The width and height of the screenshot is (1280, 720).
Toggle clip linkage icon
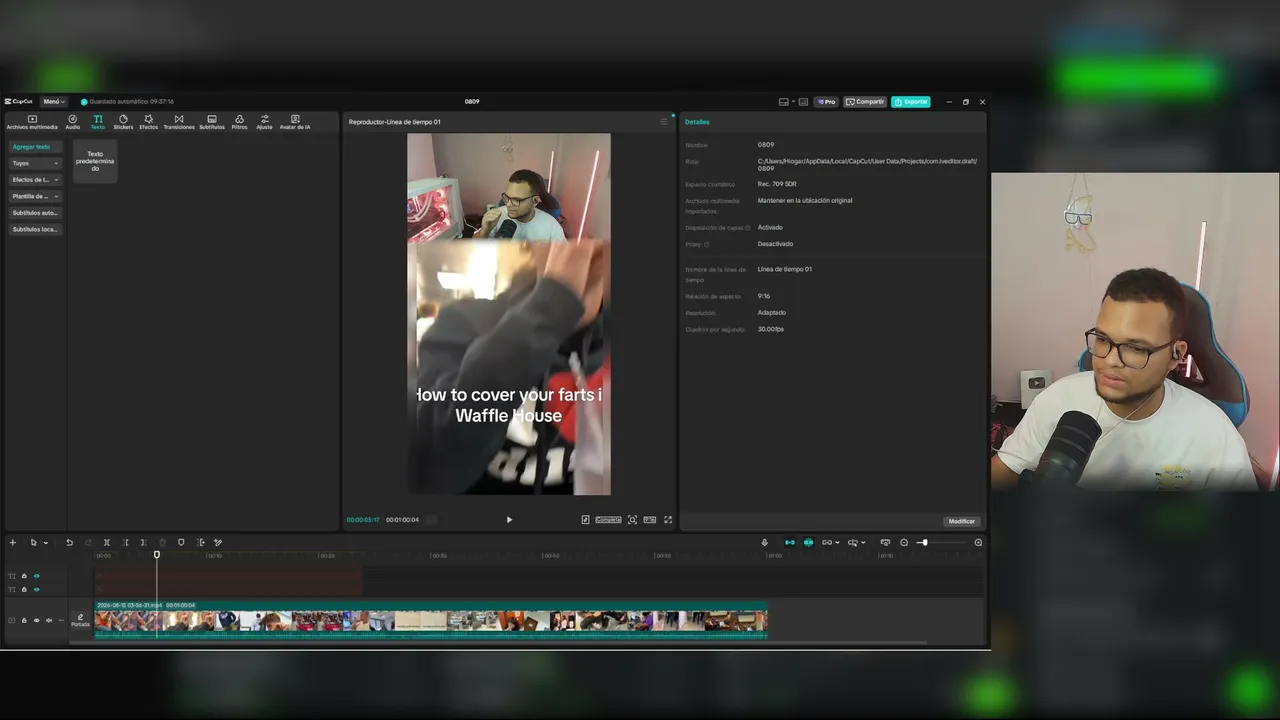[827, 543]
